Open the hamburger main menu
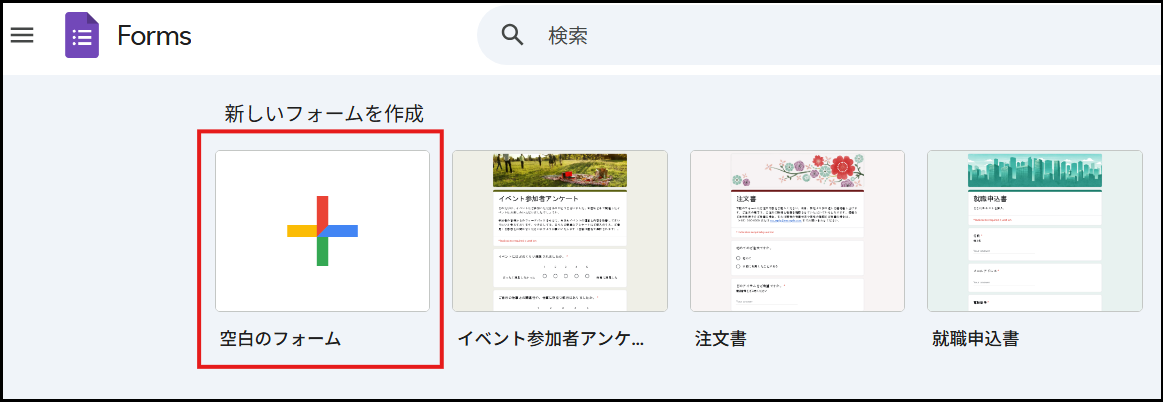Image resolution: width=1163 pixels, height=402 pixels. (22, 35)
